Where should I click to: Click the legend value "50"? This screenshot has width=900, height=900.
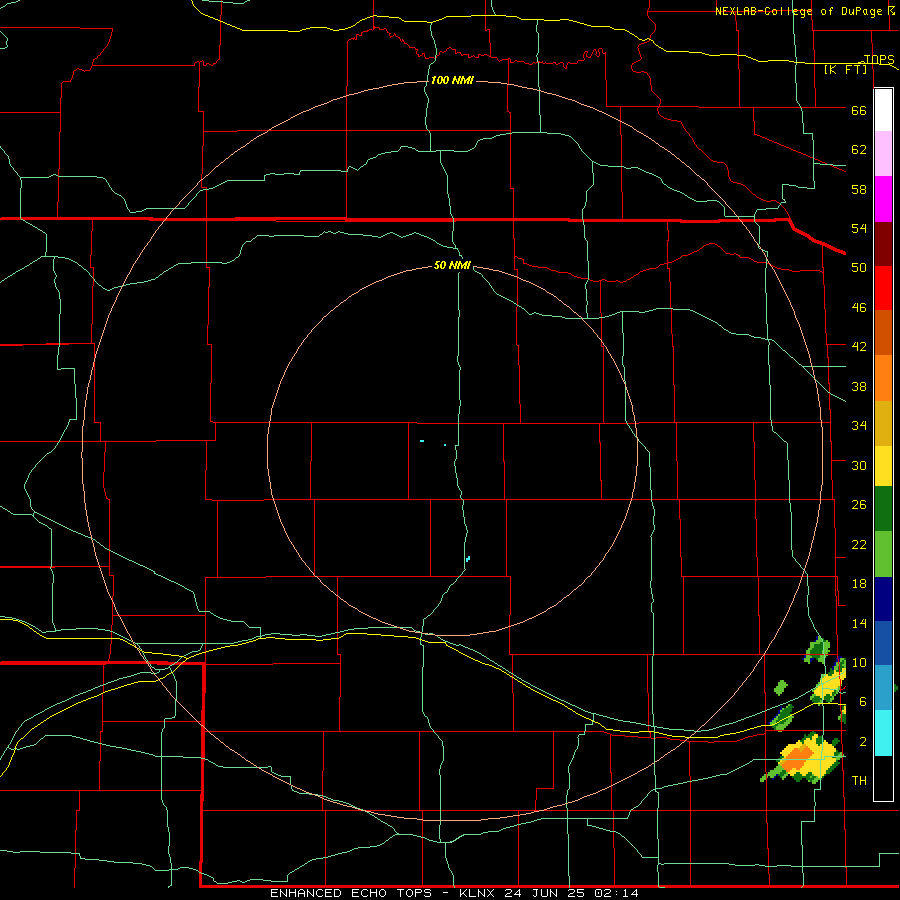[x=859, y=267]
